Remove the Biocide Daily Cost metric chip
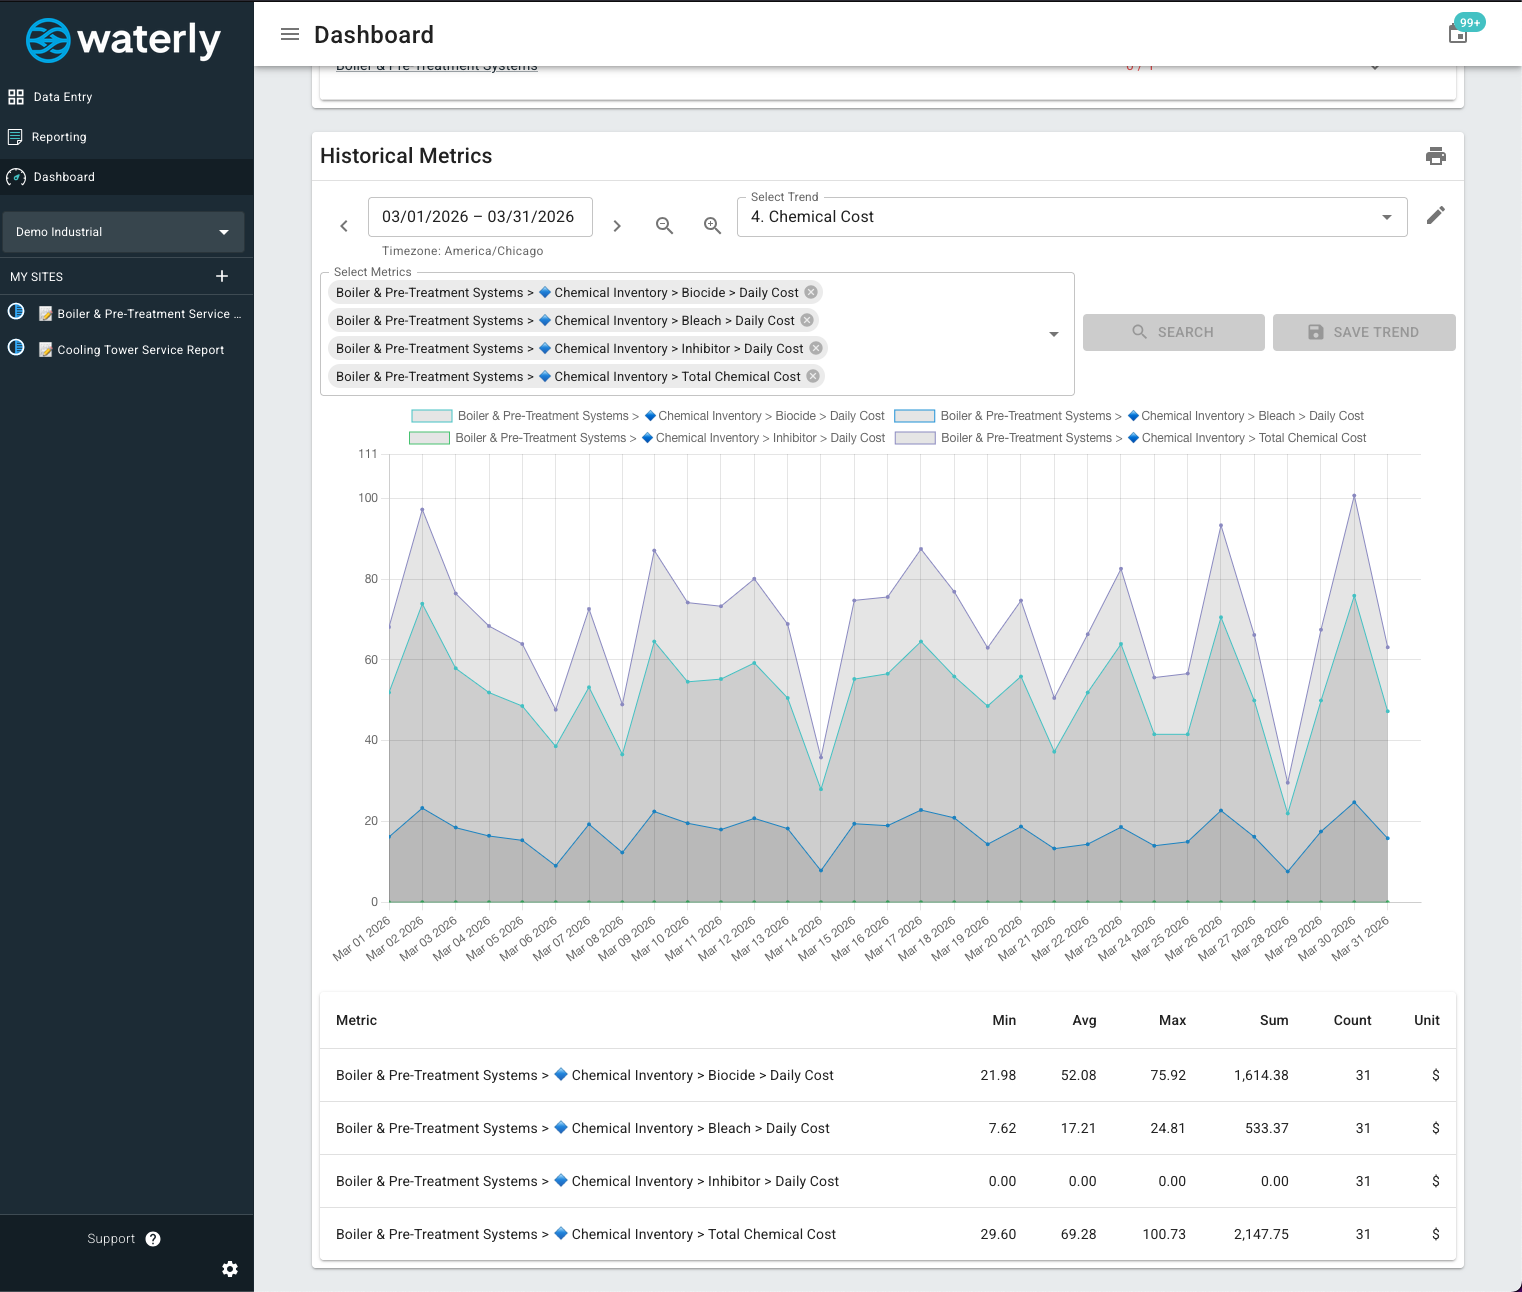Screen dimensions: 1522x1292 pyautogui.click(x=811, y=292)
